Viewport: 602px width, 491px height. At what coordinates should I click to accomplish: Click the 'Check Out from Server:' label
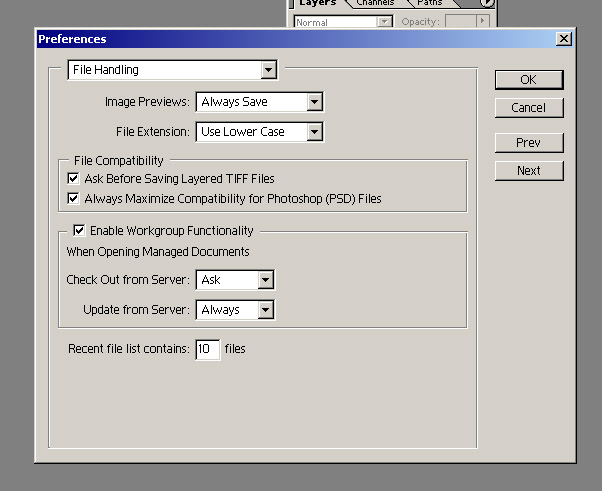click(x=128, y=280)
